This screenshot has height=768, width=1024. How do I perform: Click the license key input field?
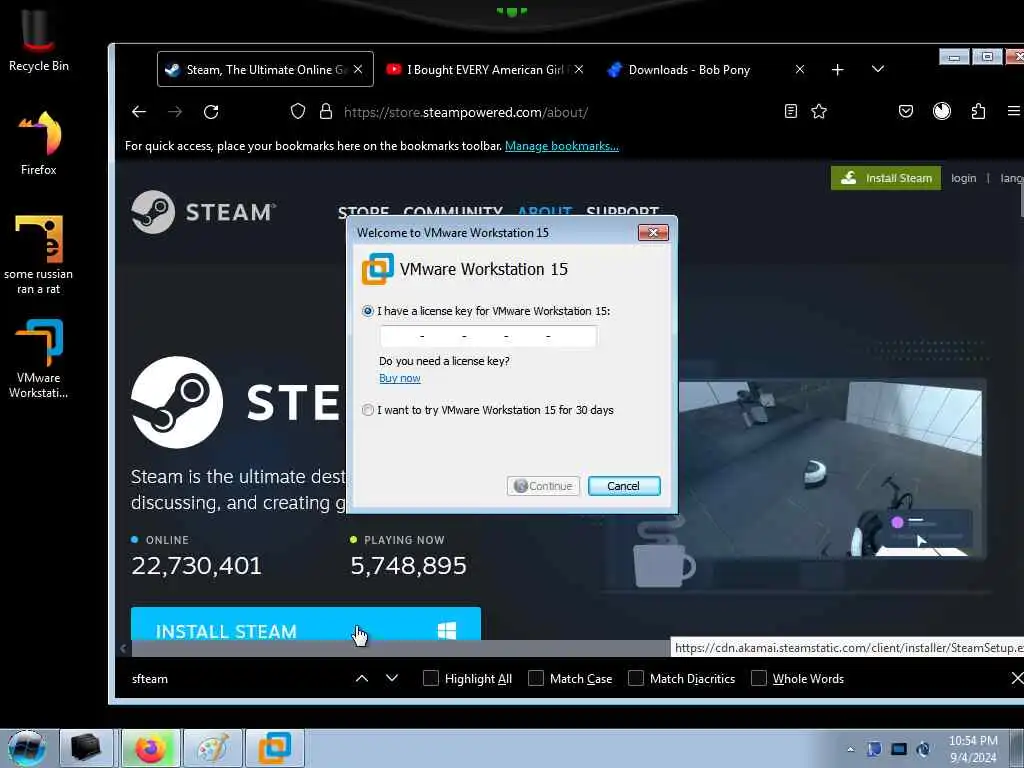(488, 336)
